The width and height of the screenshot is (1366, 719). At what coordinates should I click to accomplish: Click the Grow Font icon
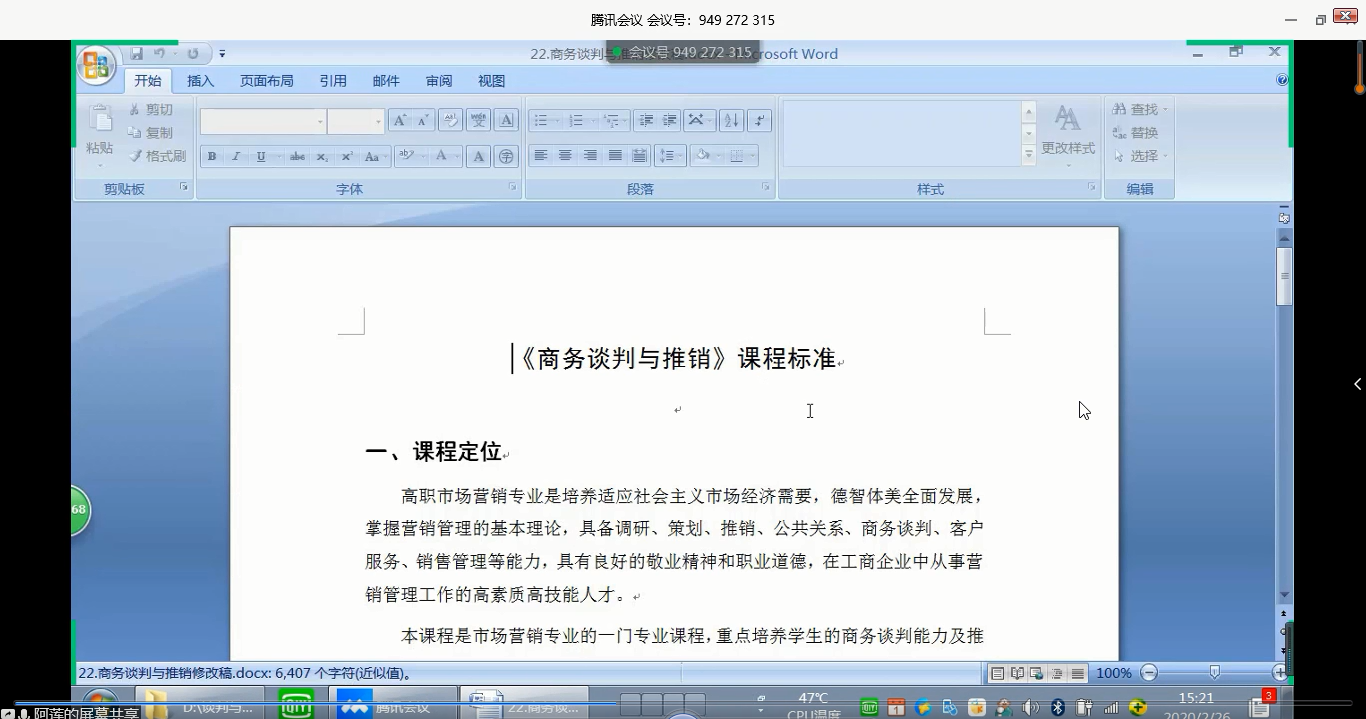[x=399, y=120]
